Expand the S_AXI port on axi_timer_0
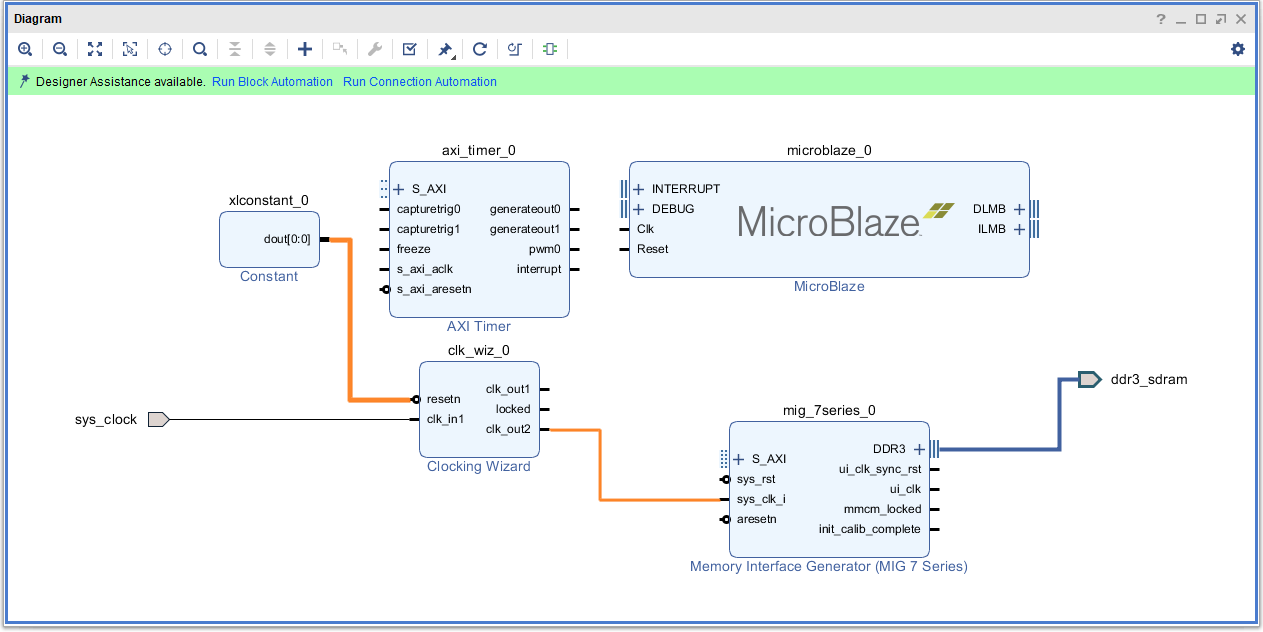The width and height of the screenshot is (1263, 632). [398, 189]
